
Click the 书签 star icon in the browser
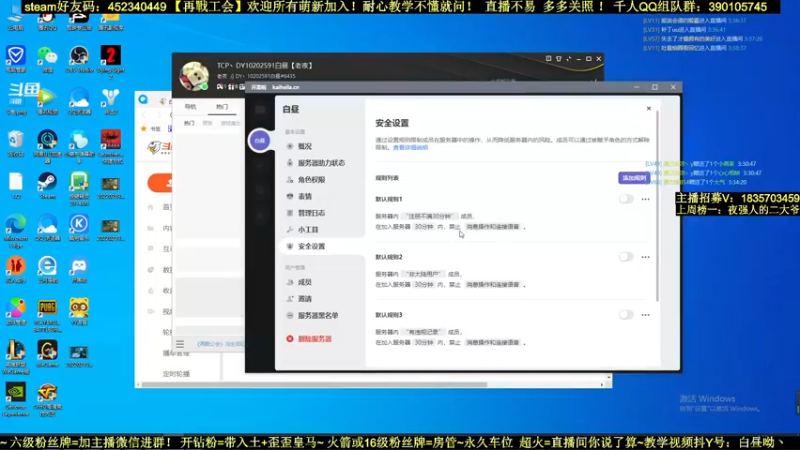[144, 129]
